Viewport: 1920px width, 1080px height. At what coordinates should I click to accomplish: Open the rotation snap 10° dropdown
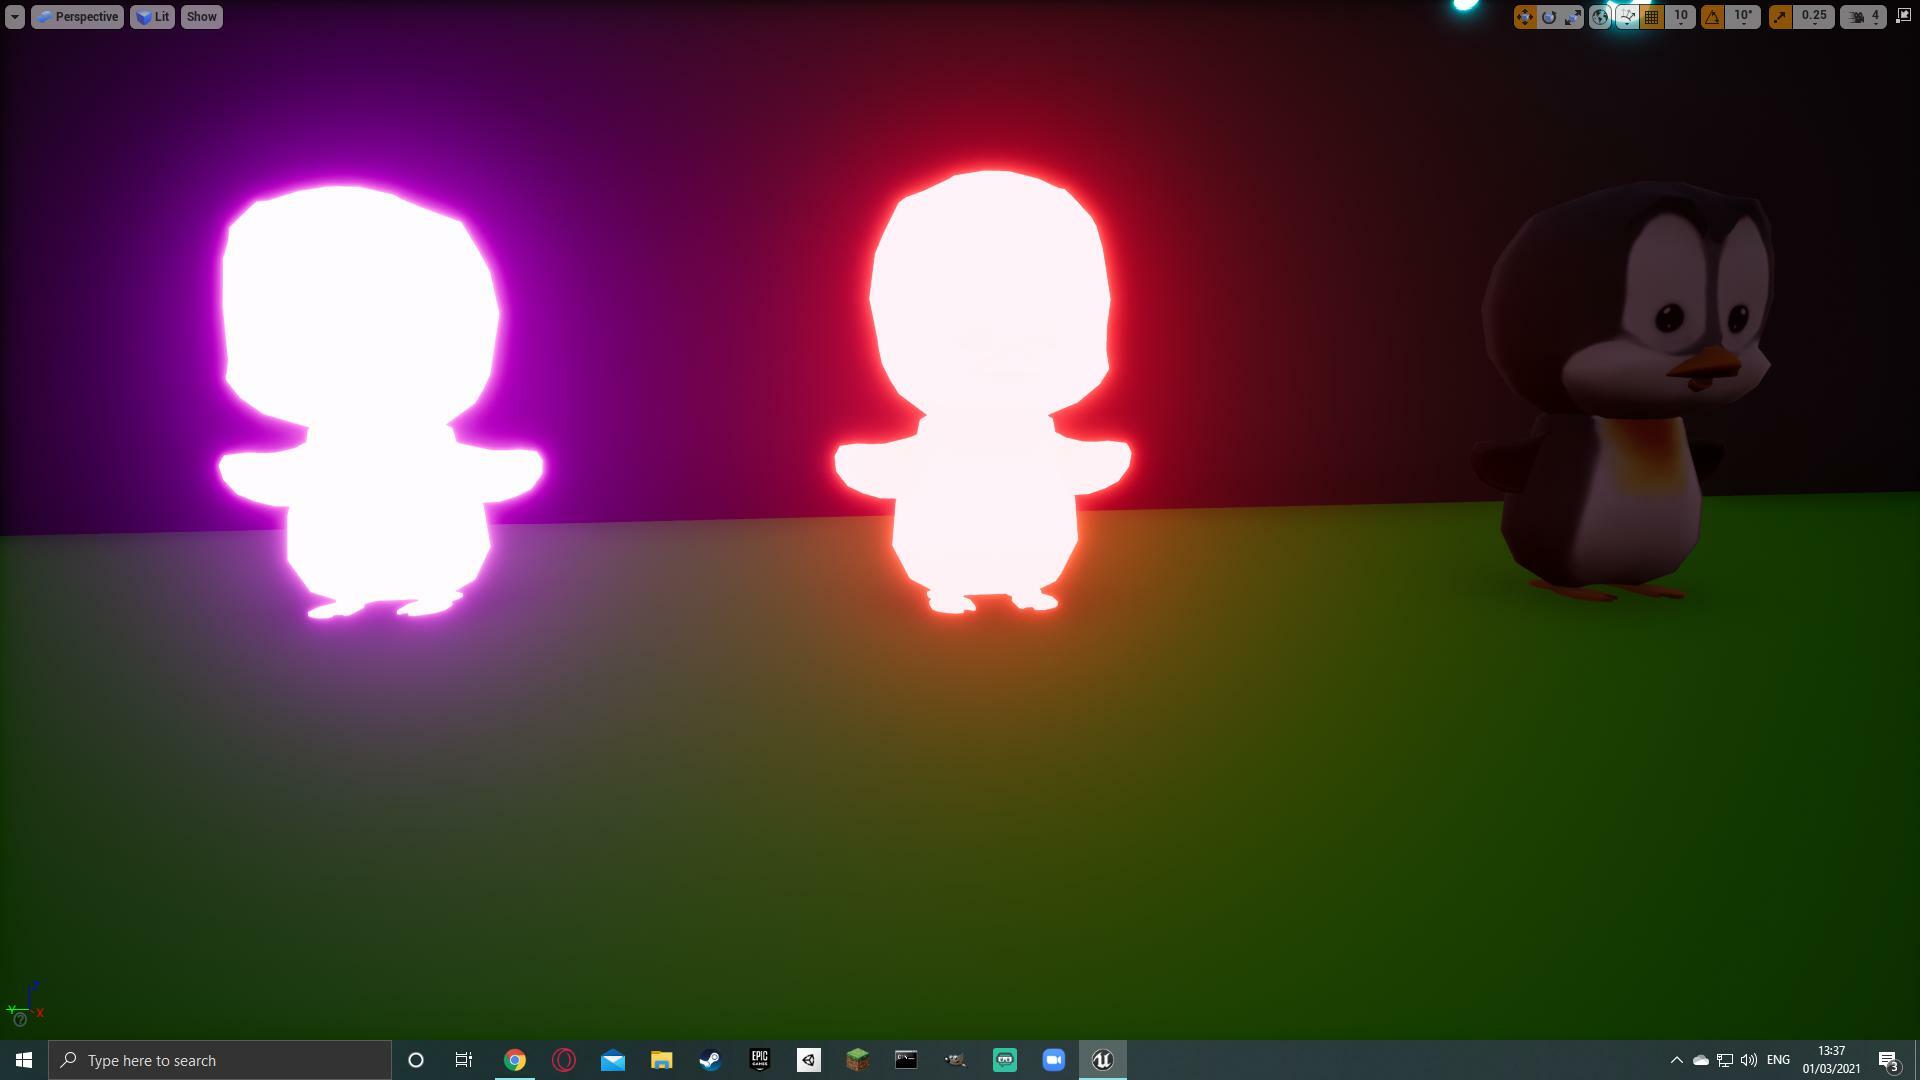click(1743, 17)
